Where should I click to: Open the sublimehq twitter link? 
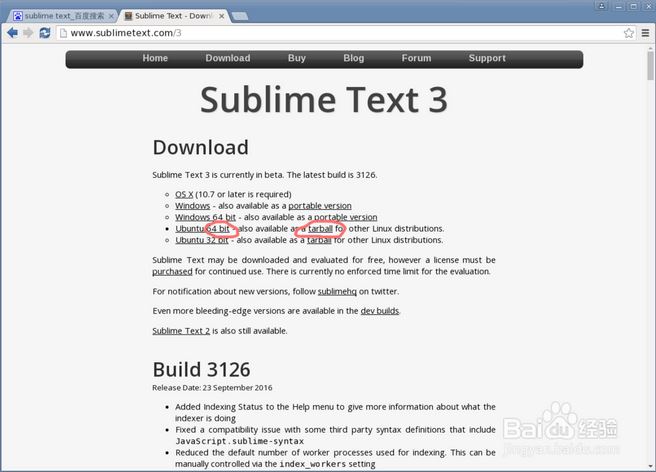337,291
